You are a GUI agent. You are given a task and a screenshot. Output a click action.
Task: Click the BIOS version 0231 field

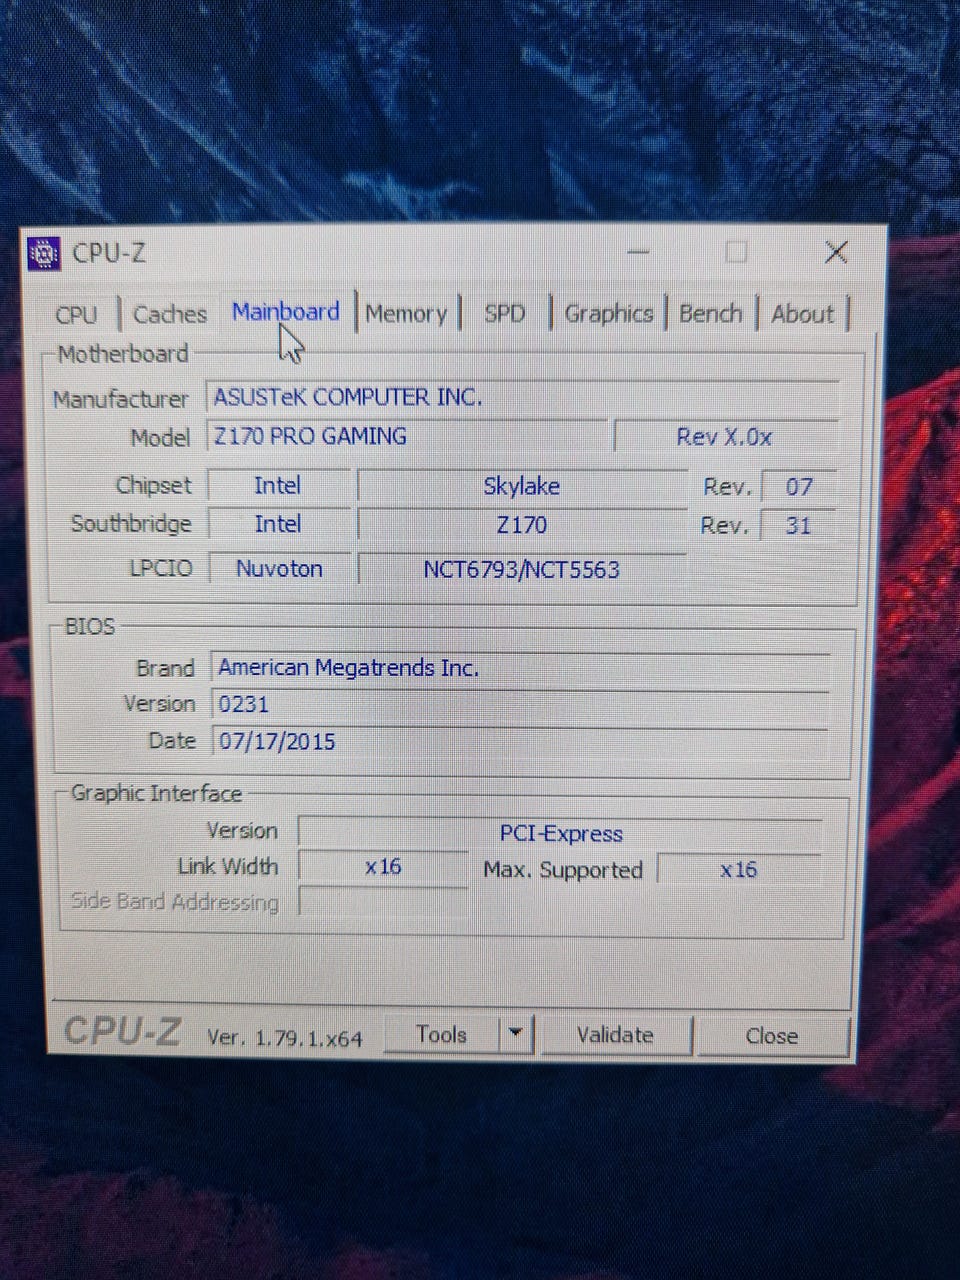click(520, 705)
